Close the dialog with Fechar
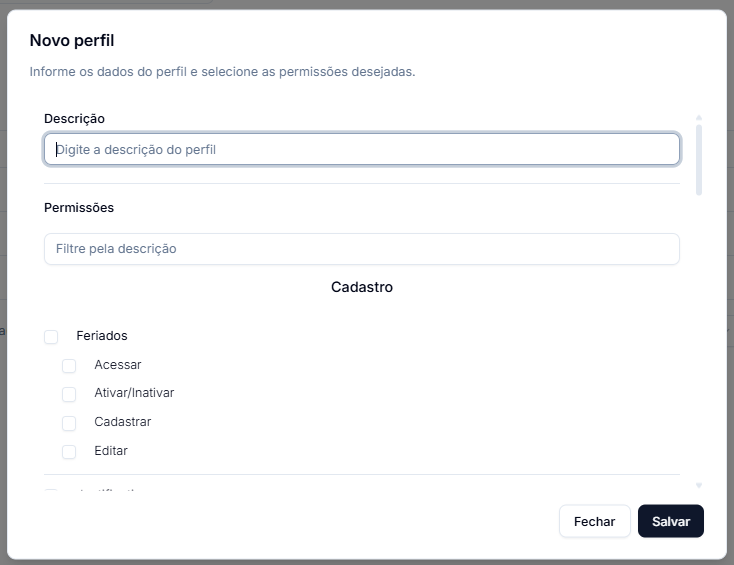This screenshot has height=565, width=734. pos(595,521)
